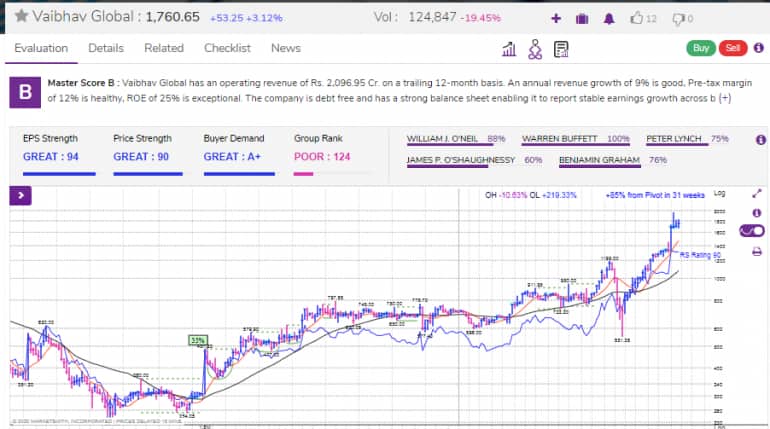Star Vaibhav Global as favorite

21,16
